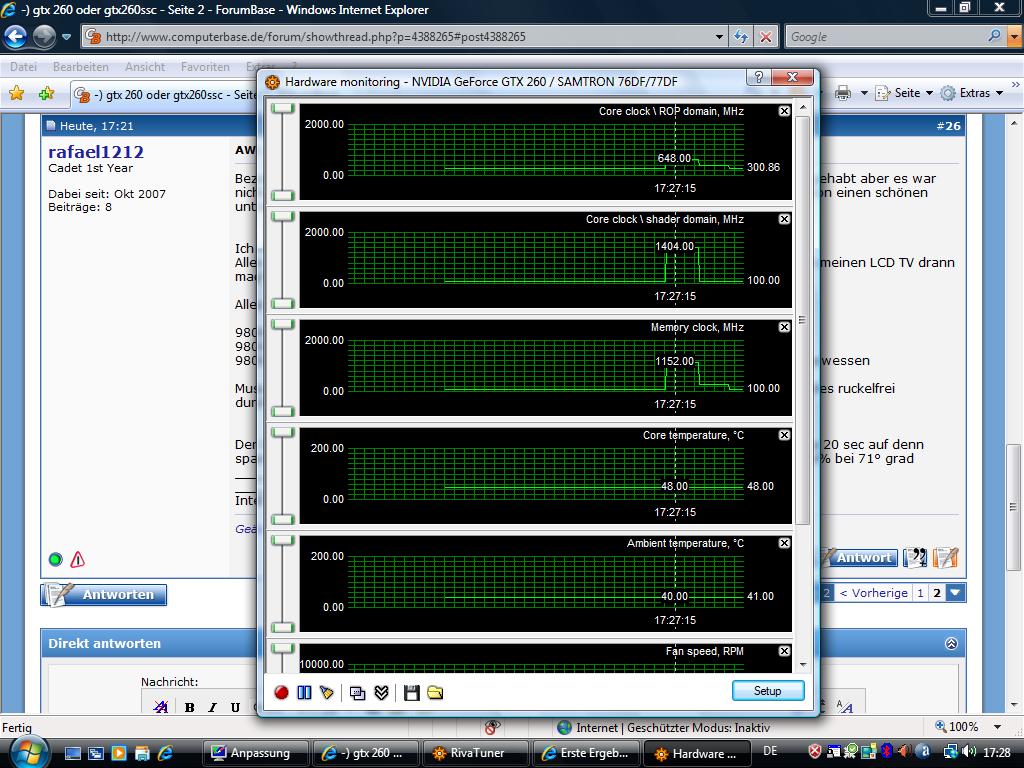The height and width of the screenshot is (768, 1024).
Task: Click the Antwort quote-reply button on post
Action: [x=857, y=557]
